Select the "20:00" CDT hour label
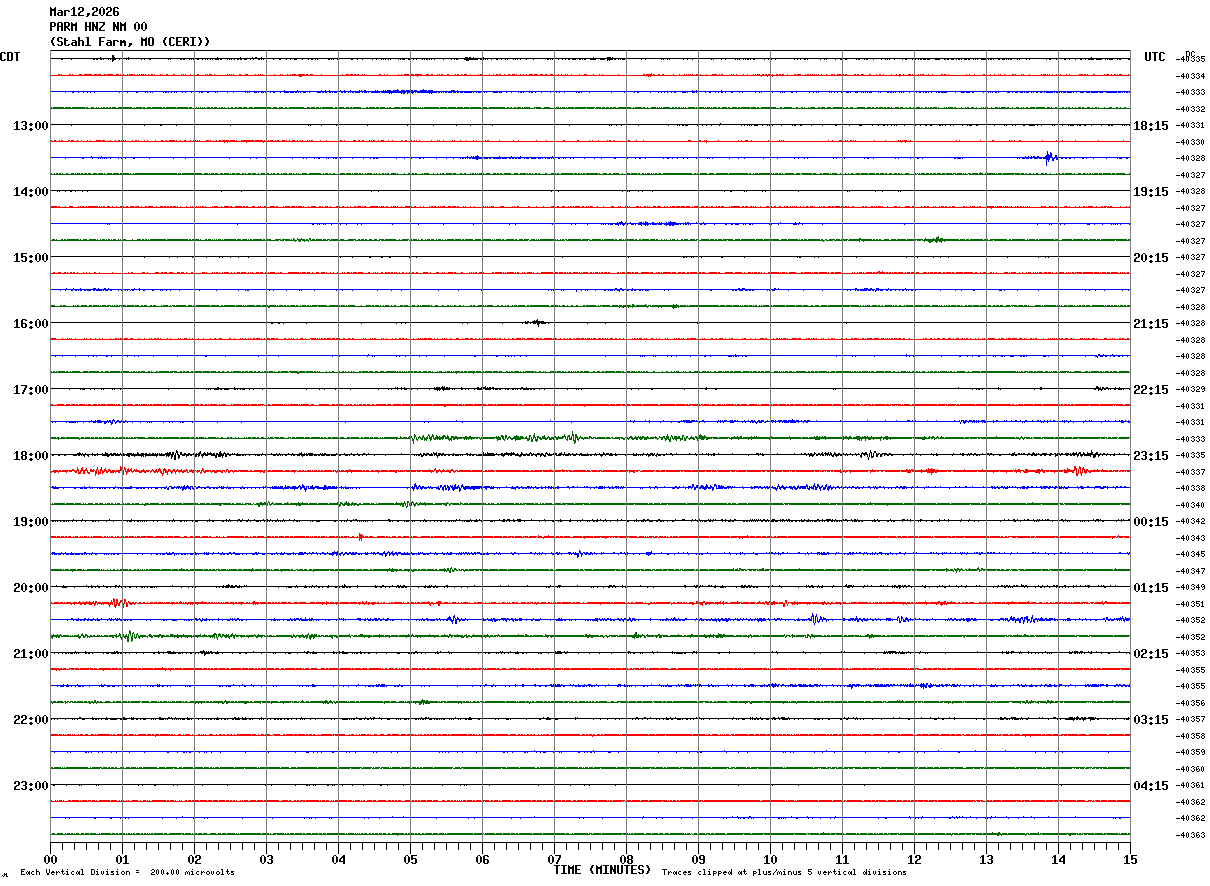This screenshot has height=886, width=1210. click(x=30, y=587)
